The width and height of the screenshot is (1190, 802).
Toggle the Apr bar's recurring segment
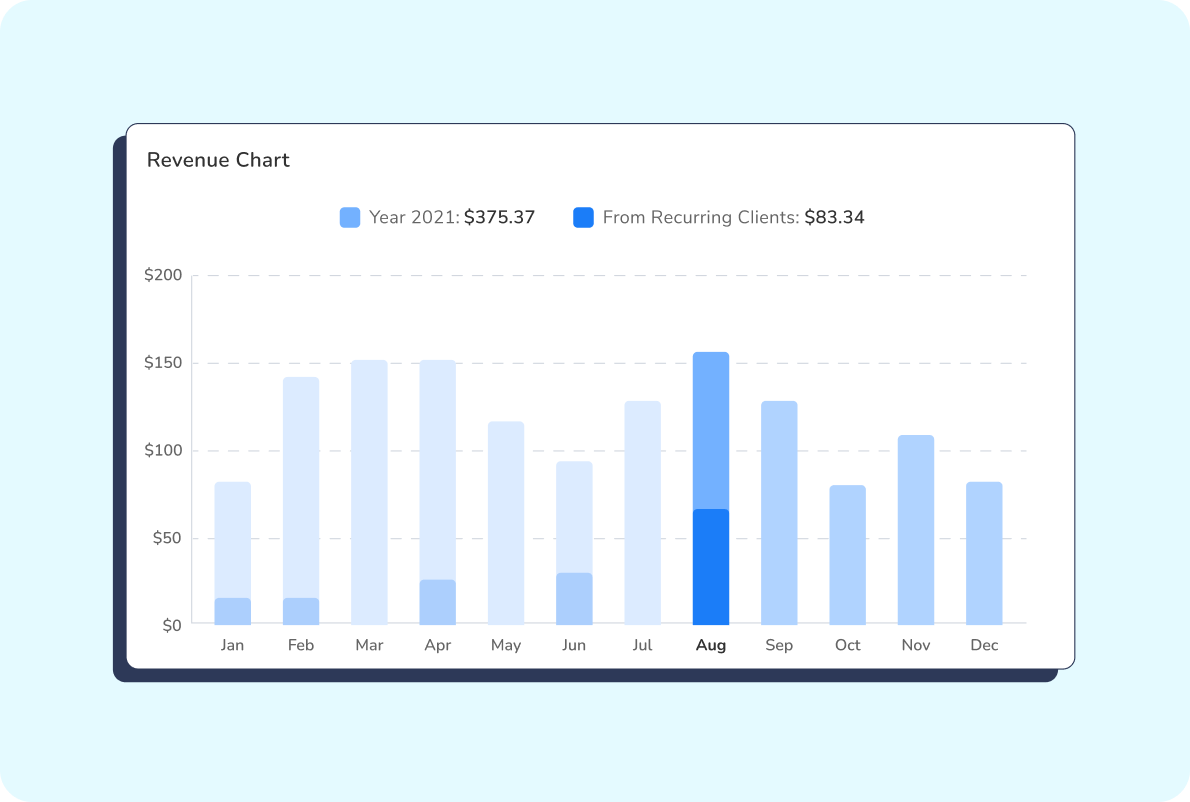(438, 600)
